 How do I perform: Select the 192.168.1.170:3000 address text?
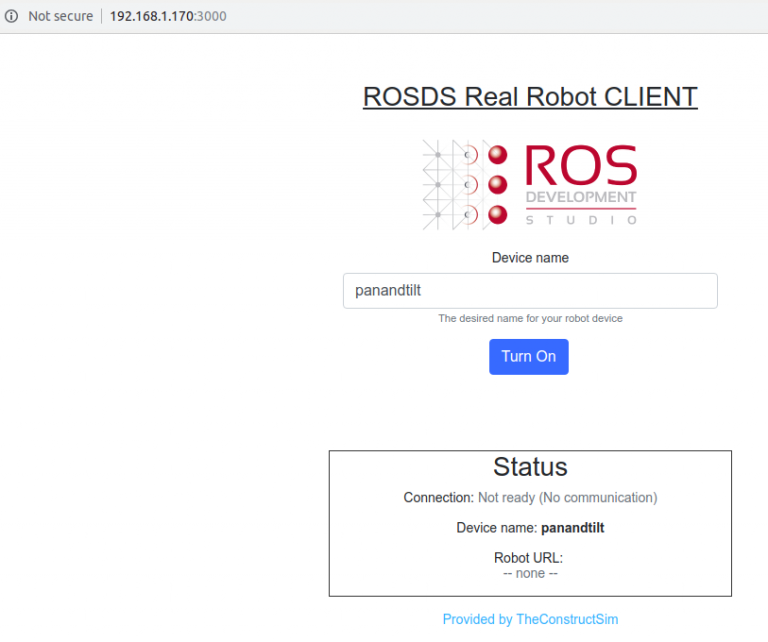tap(168, 16)
